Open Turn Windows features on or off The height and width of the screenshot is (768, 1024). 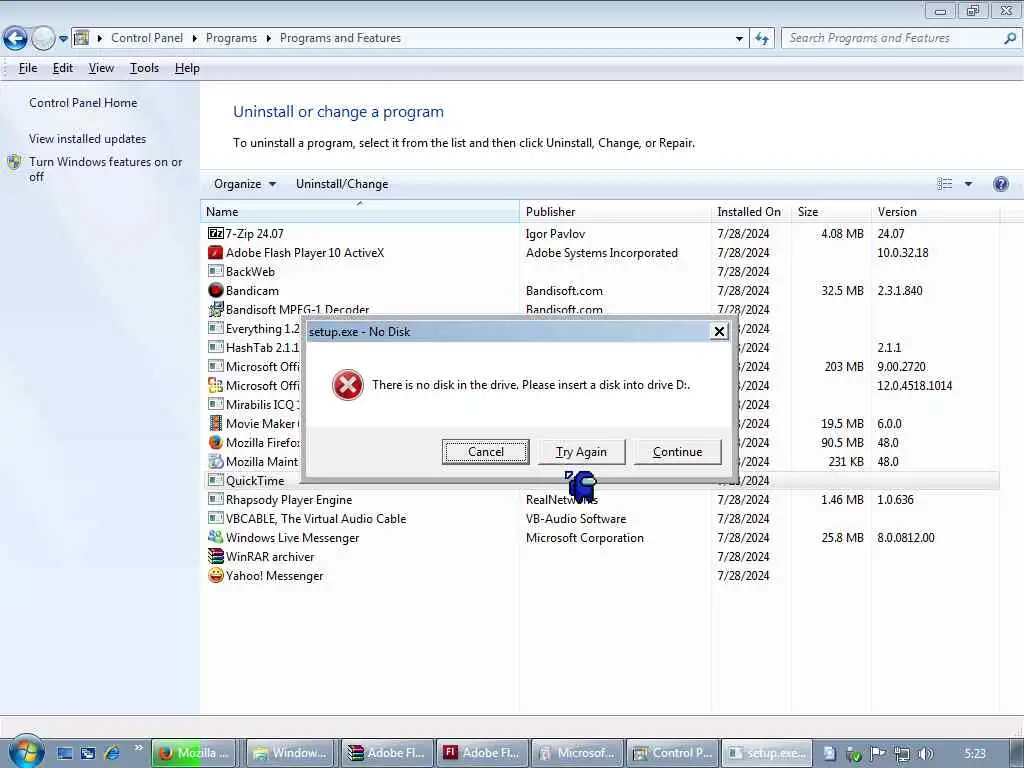tap(105, 169)
